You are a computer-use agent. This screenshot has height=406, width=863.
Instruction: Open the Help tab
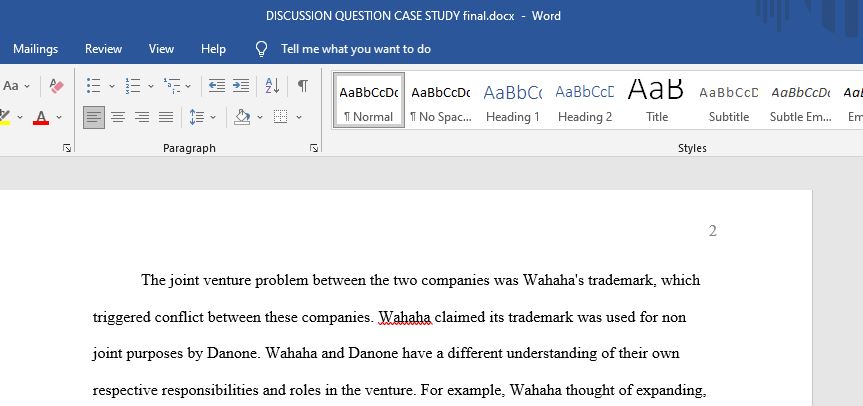pyautogui.click(x=213, y=49)
